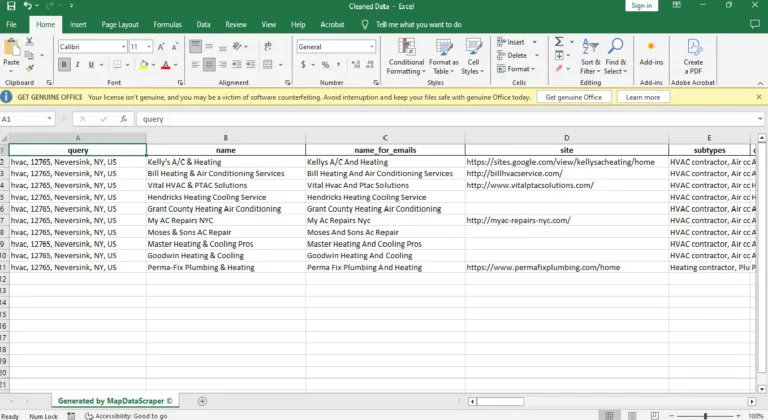Viewport: 768px width, 420px height.
Task: Open Find & Select magnifier
Action: tap(616, 57)
